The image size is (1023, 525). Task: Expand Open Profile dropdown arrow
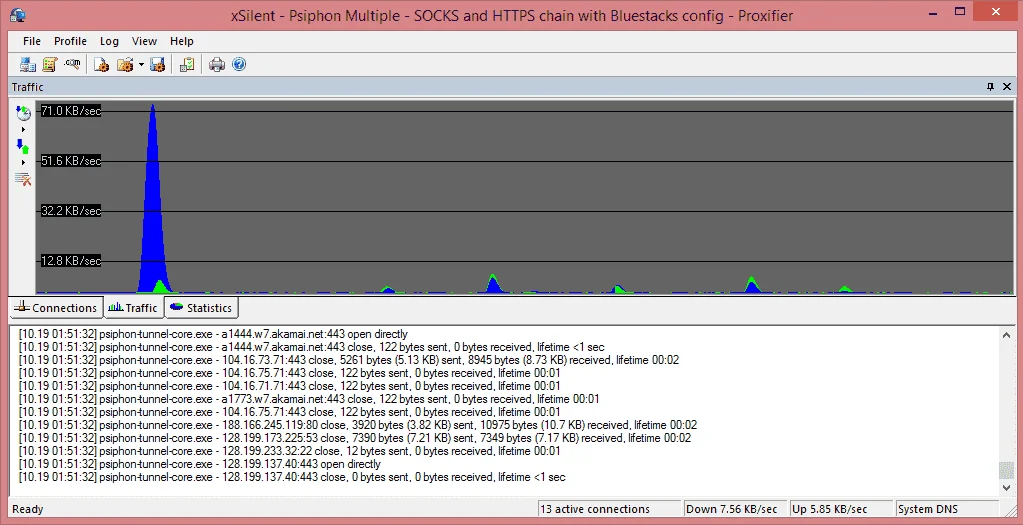point(141,65)
